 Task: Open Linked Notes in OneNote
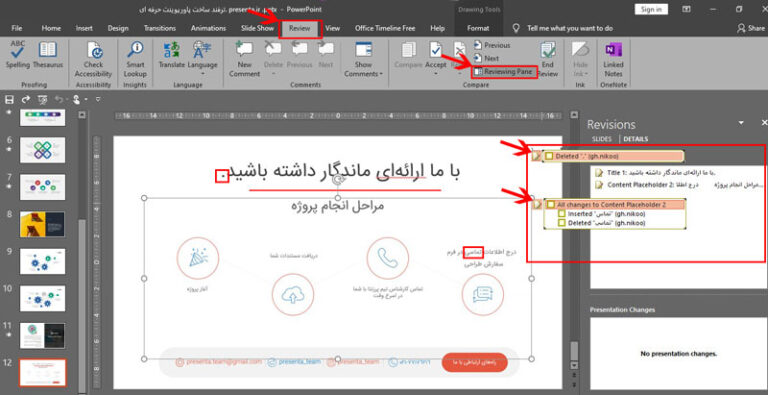click(613, 59)
